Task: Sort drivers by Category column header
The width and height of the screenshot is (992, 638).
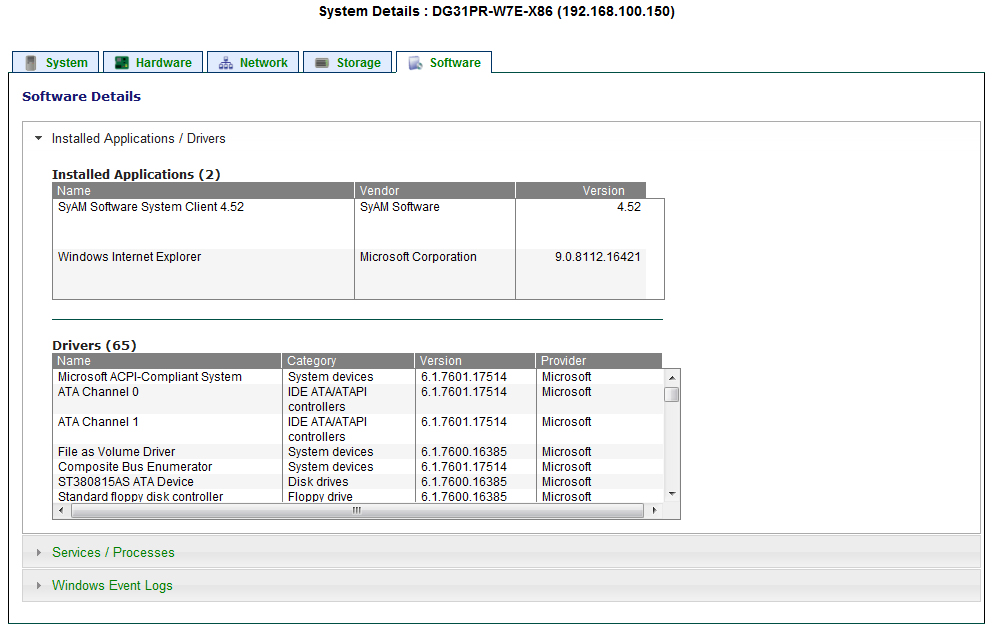Action: [347, 361]
